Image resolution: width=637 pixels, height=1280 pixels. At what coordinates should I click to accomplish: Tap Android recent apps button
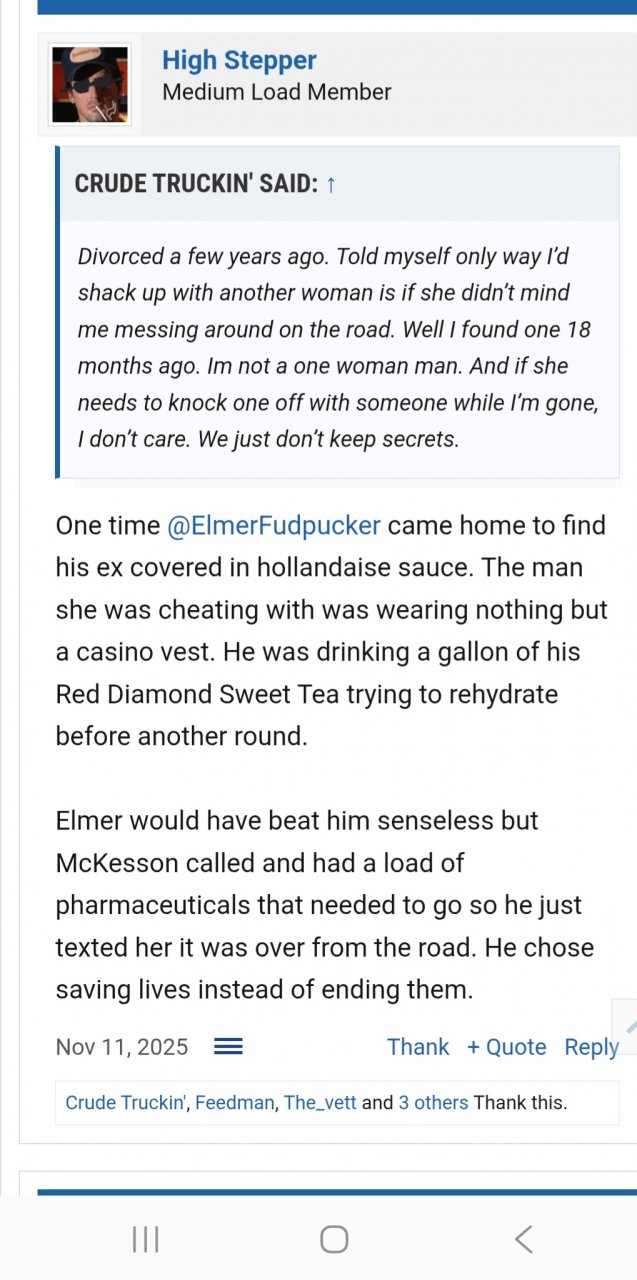point(146,1240)
